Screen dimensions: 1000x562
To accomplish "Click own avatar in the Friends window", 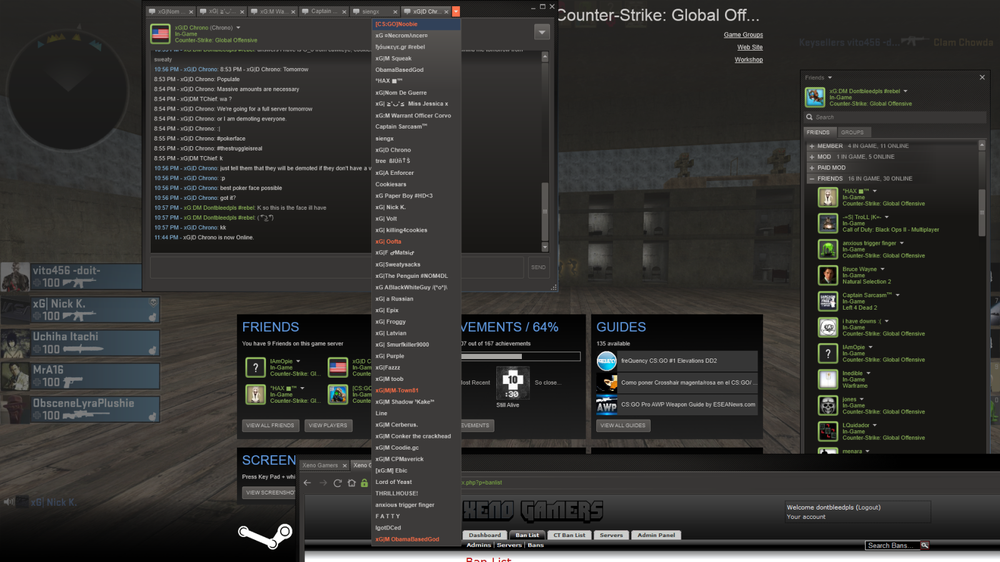I will (815, 97).
